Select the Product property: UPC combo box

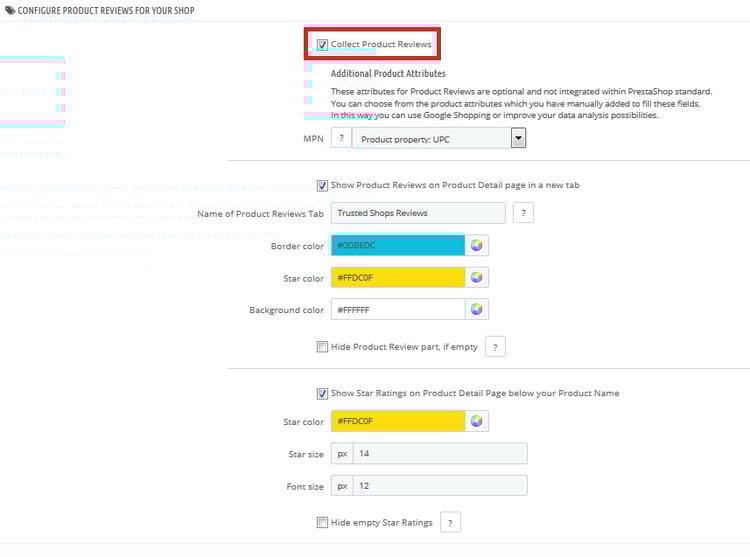(439, 138)
